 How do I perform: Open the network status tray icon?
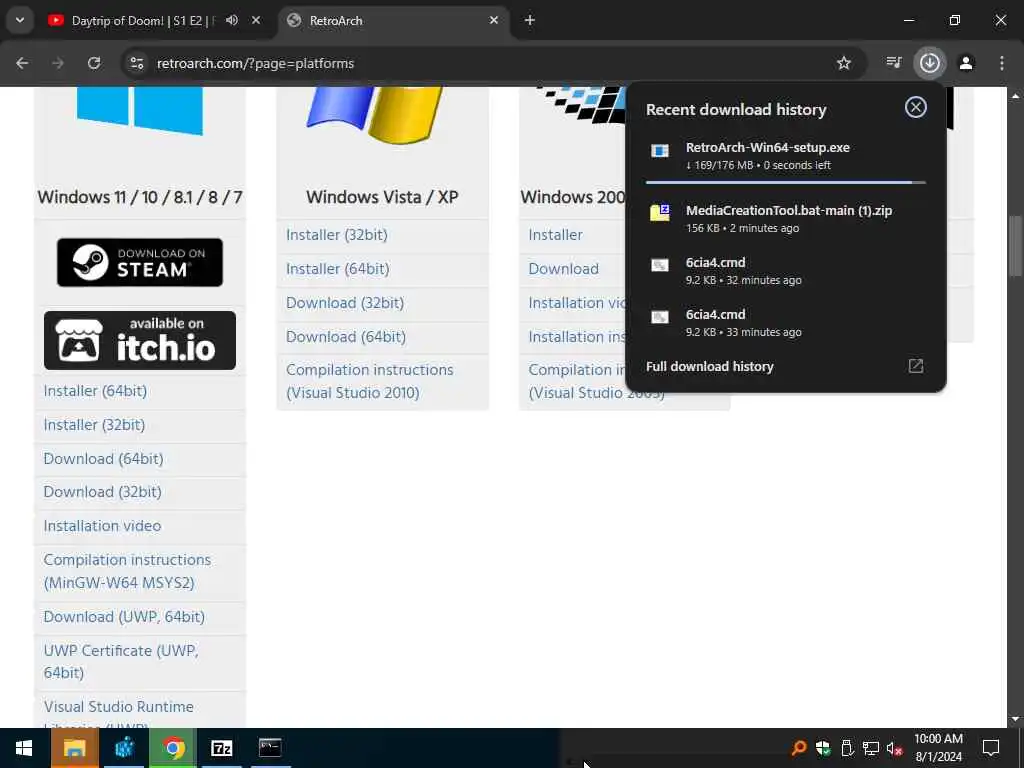click(x=871, y=748)
